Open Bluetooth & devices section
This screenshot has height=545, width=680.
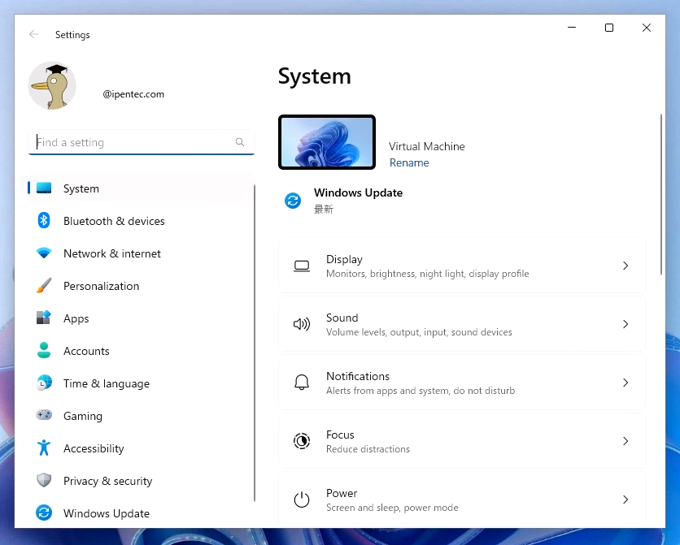coord(141,221)
